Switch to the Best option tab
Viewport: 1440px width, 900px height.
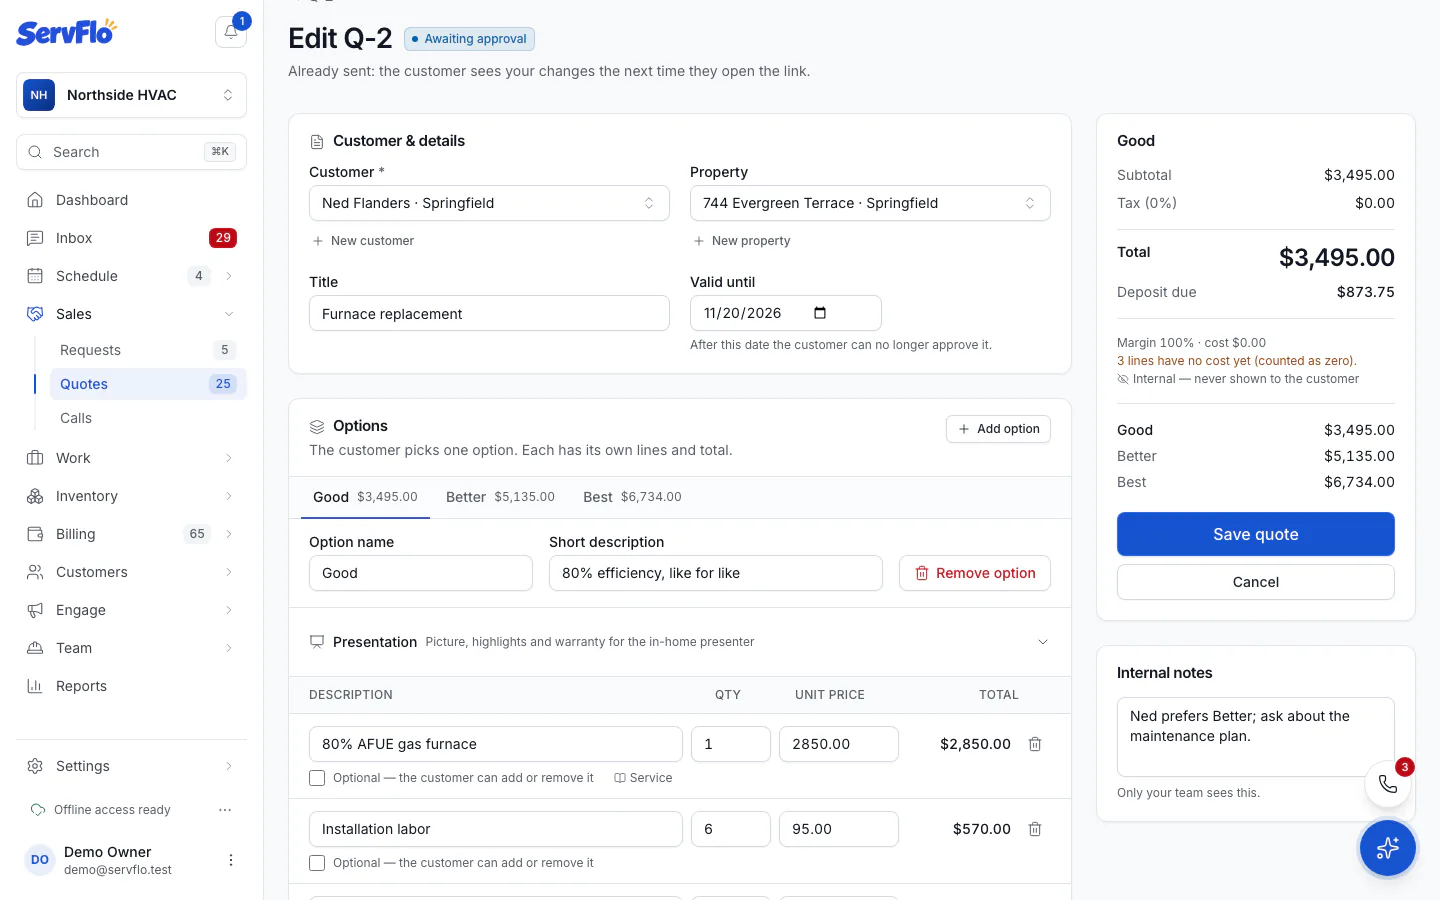pos(632,497)
